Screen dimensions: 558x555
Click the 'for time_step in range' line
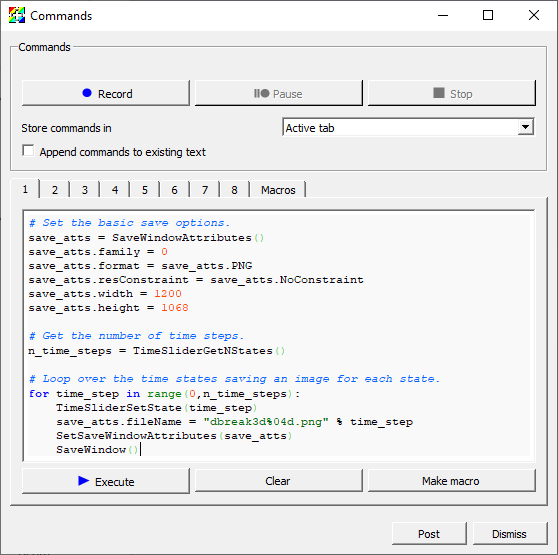(165, 394)
